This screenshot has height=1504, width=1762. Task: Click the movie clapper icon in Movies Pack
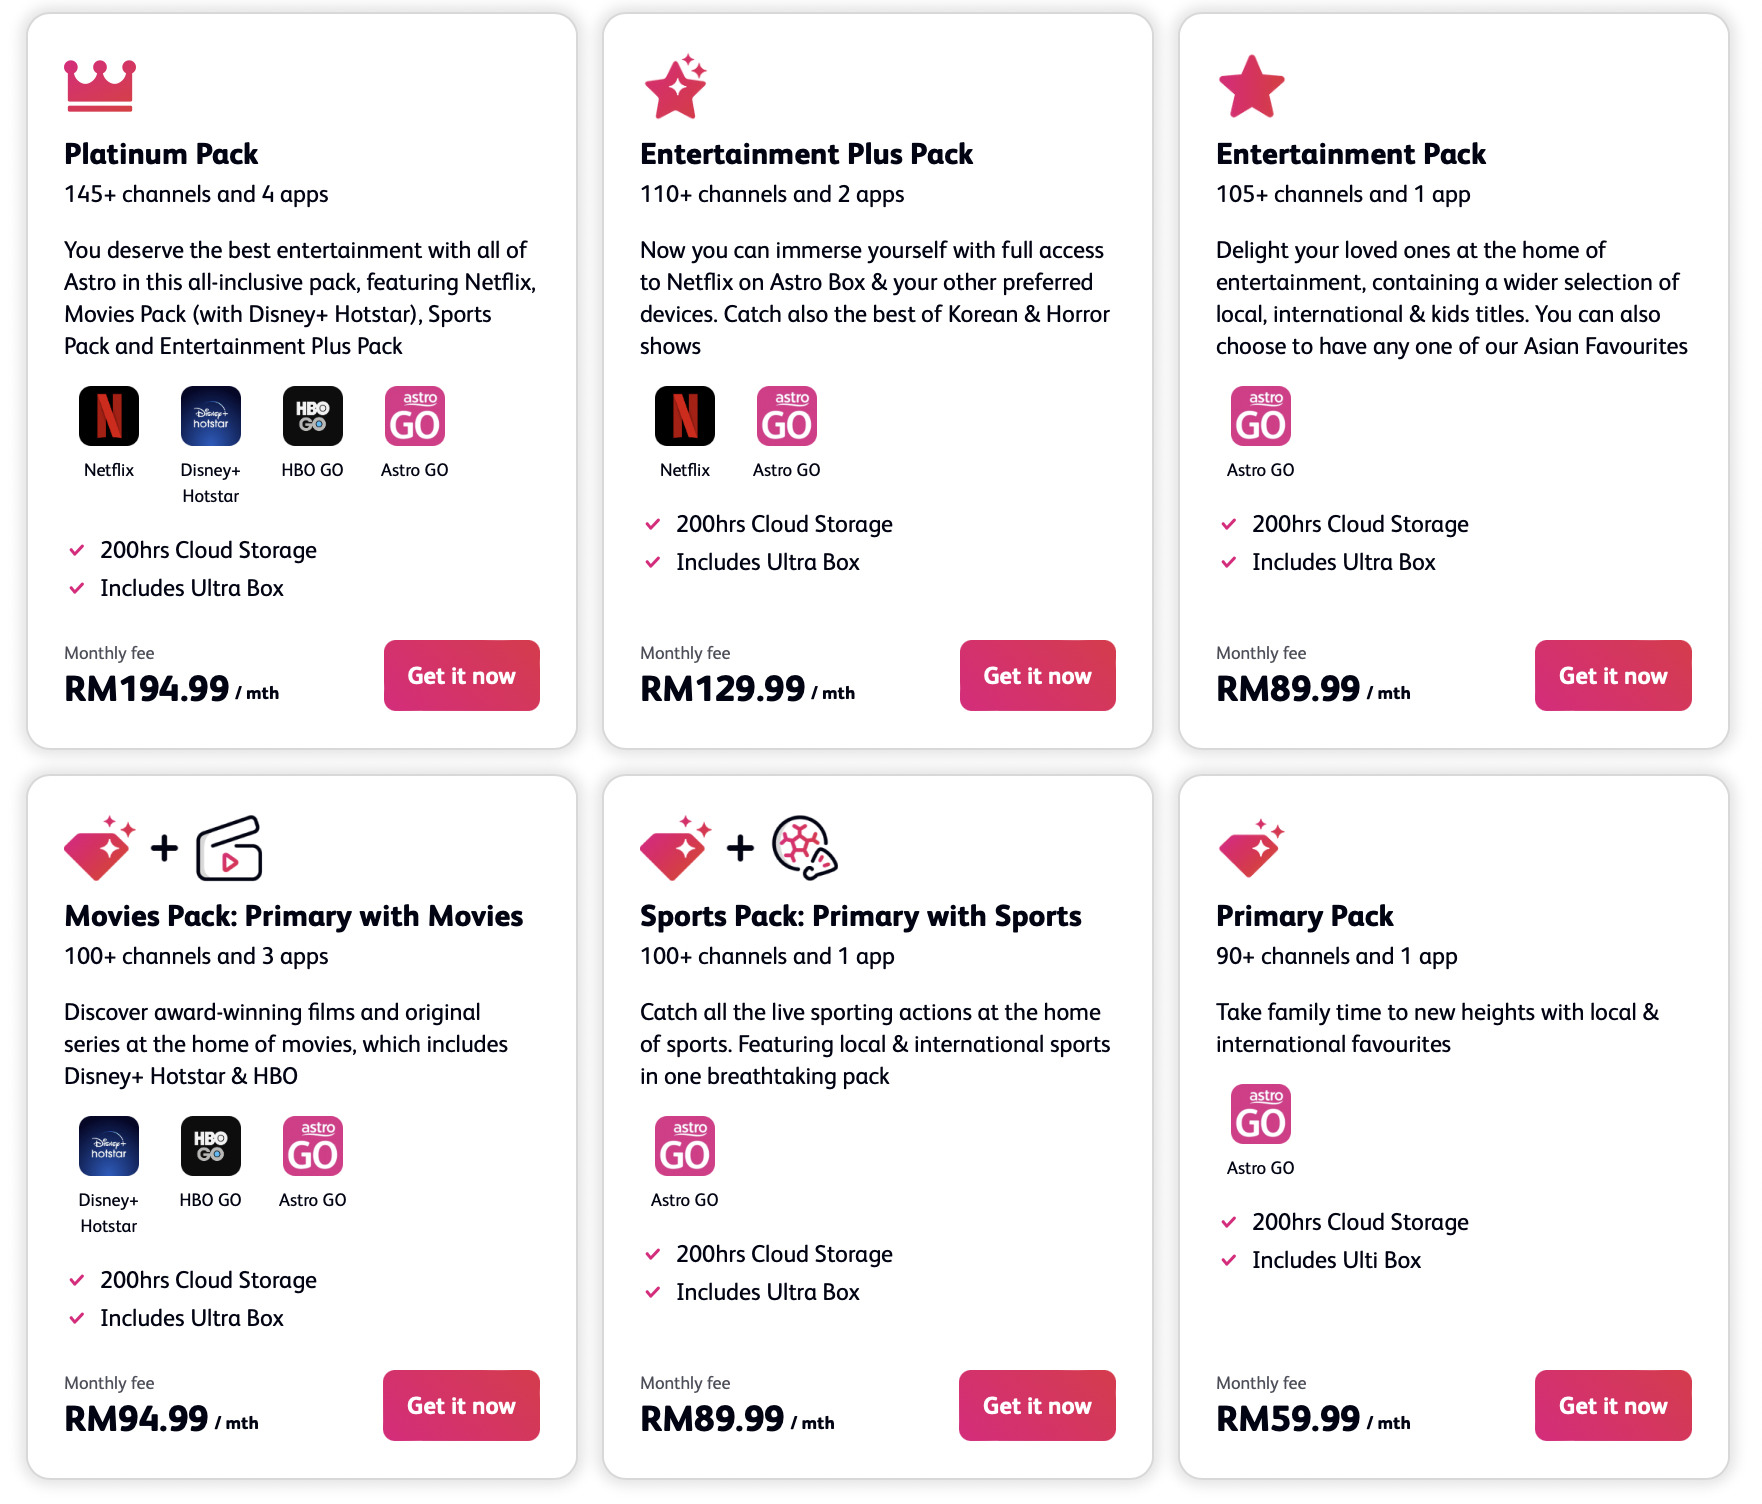pos(229,849)
